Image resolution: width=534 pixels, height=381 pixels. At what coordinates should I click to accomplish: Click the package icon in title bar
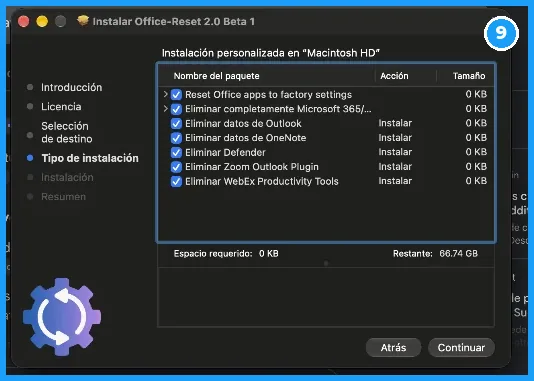[83, 21]
